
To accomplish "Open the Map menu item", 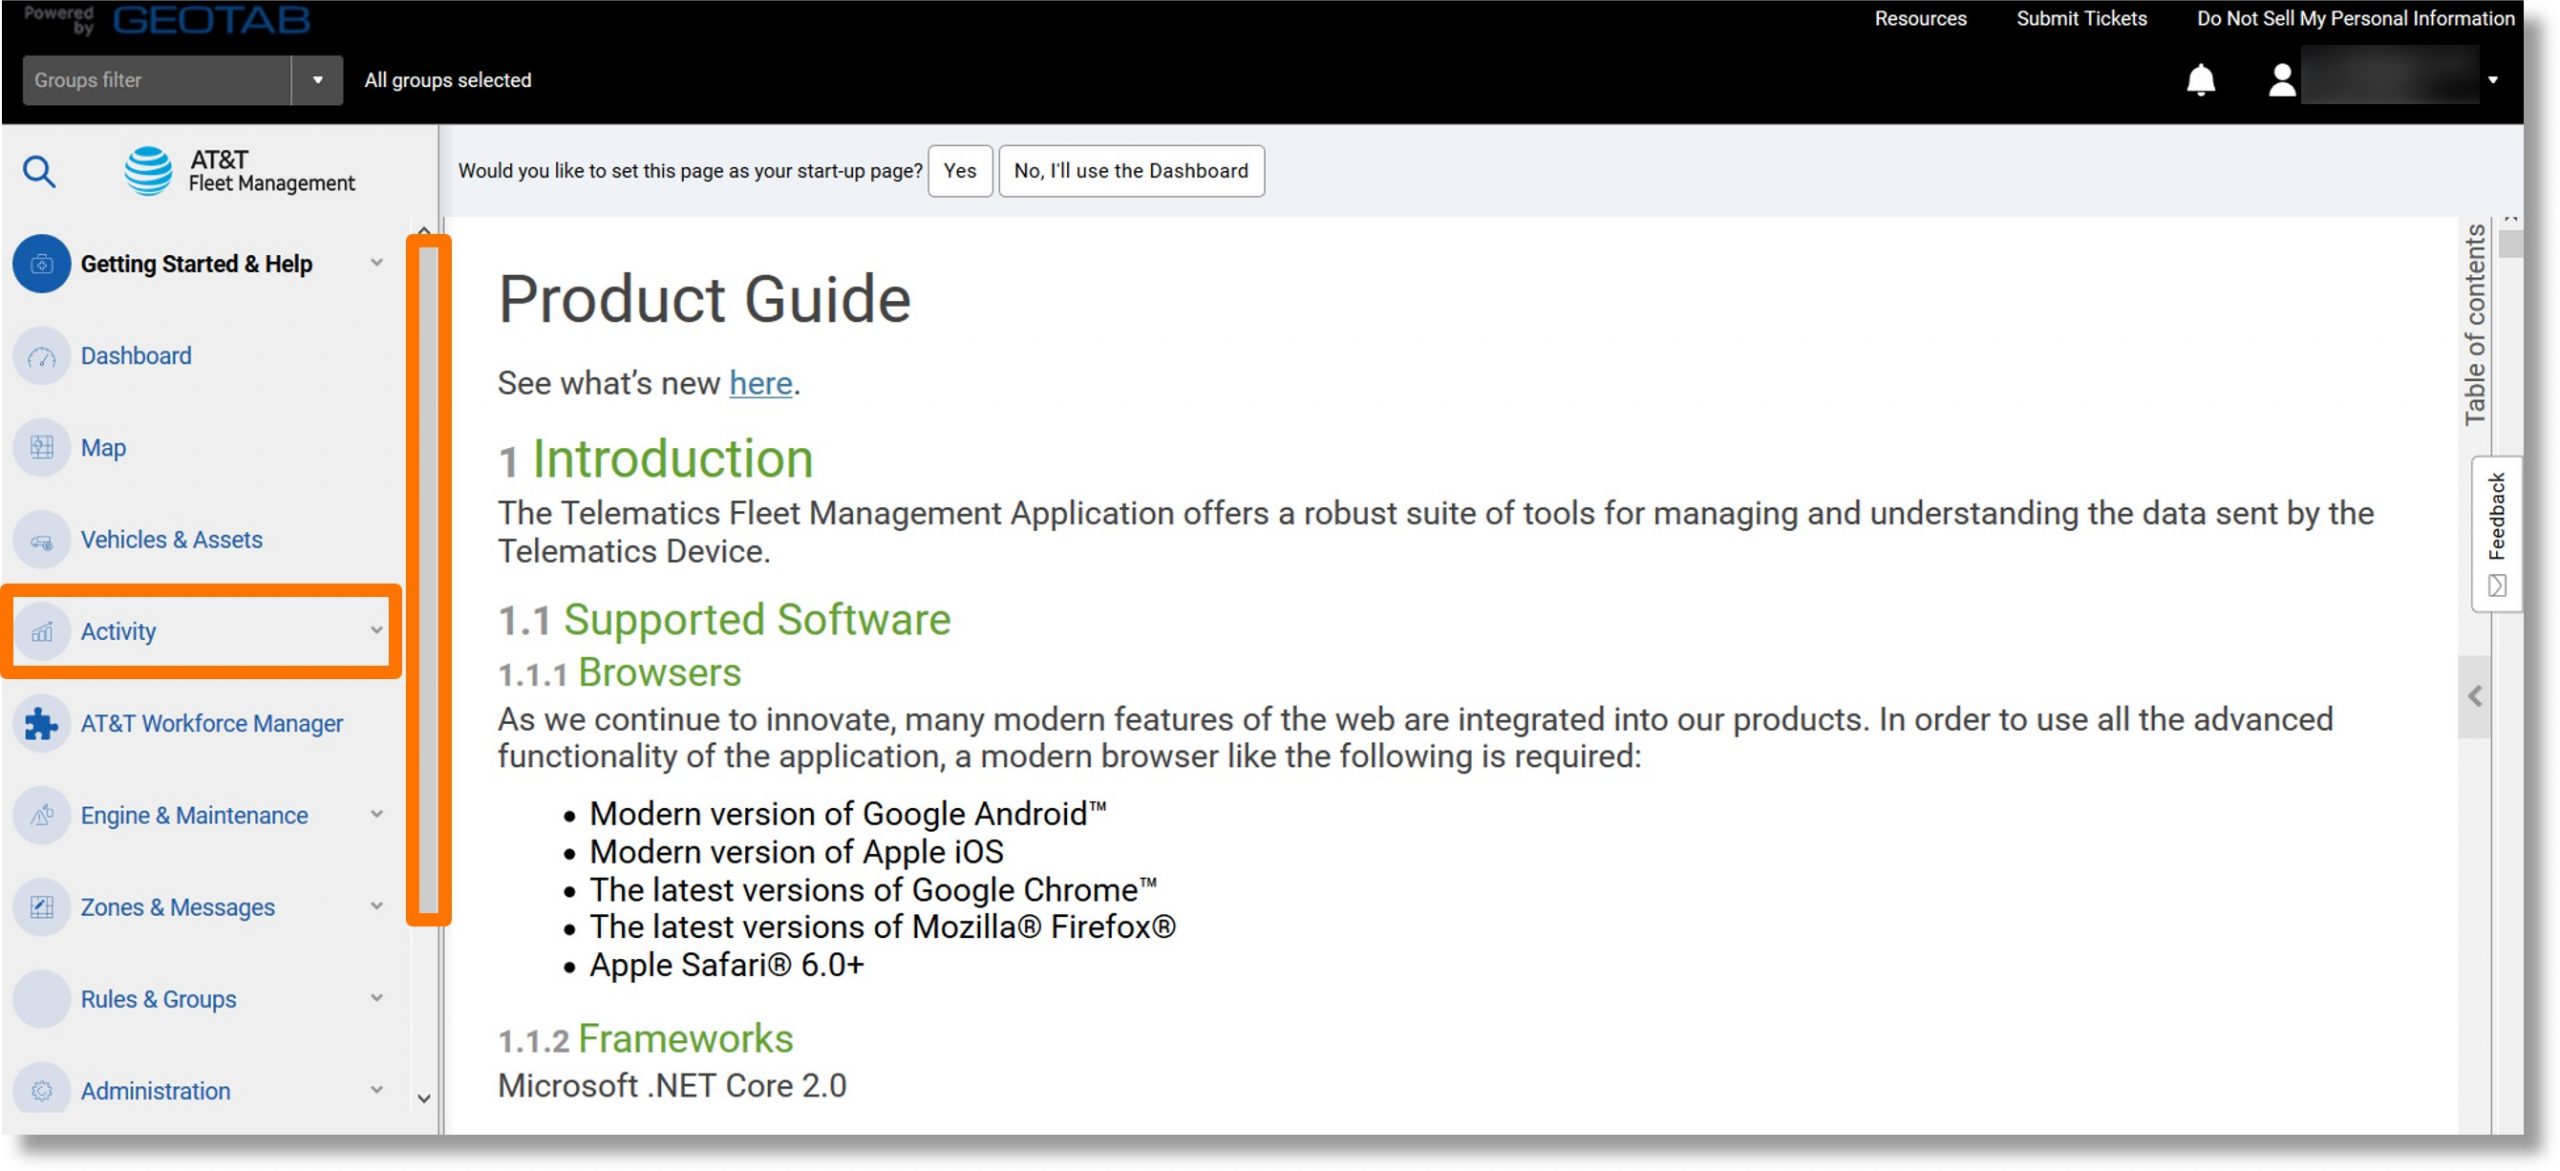I will (103, 448).
